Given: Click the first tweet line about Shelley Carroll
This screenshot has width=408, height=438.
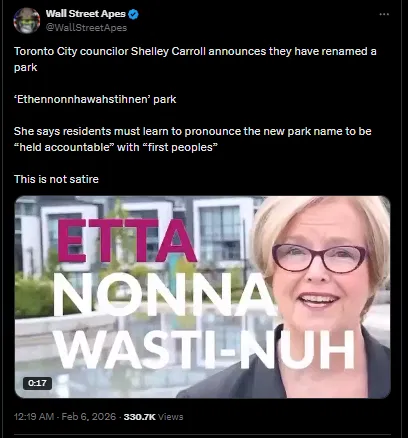Looking at the screenshot, I should click(195, 51).
